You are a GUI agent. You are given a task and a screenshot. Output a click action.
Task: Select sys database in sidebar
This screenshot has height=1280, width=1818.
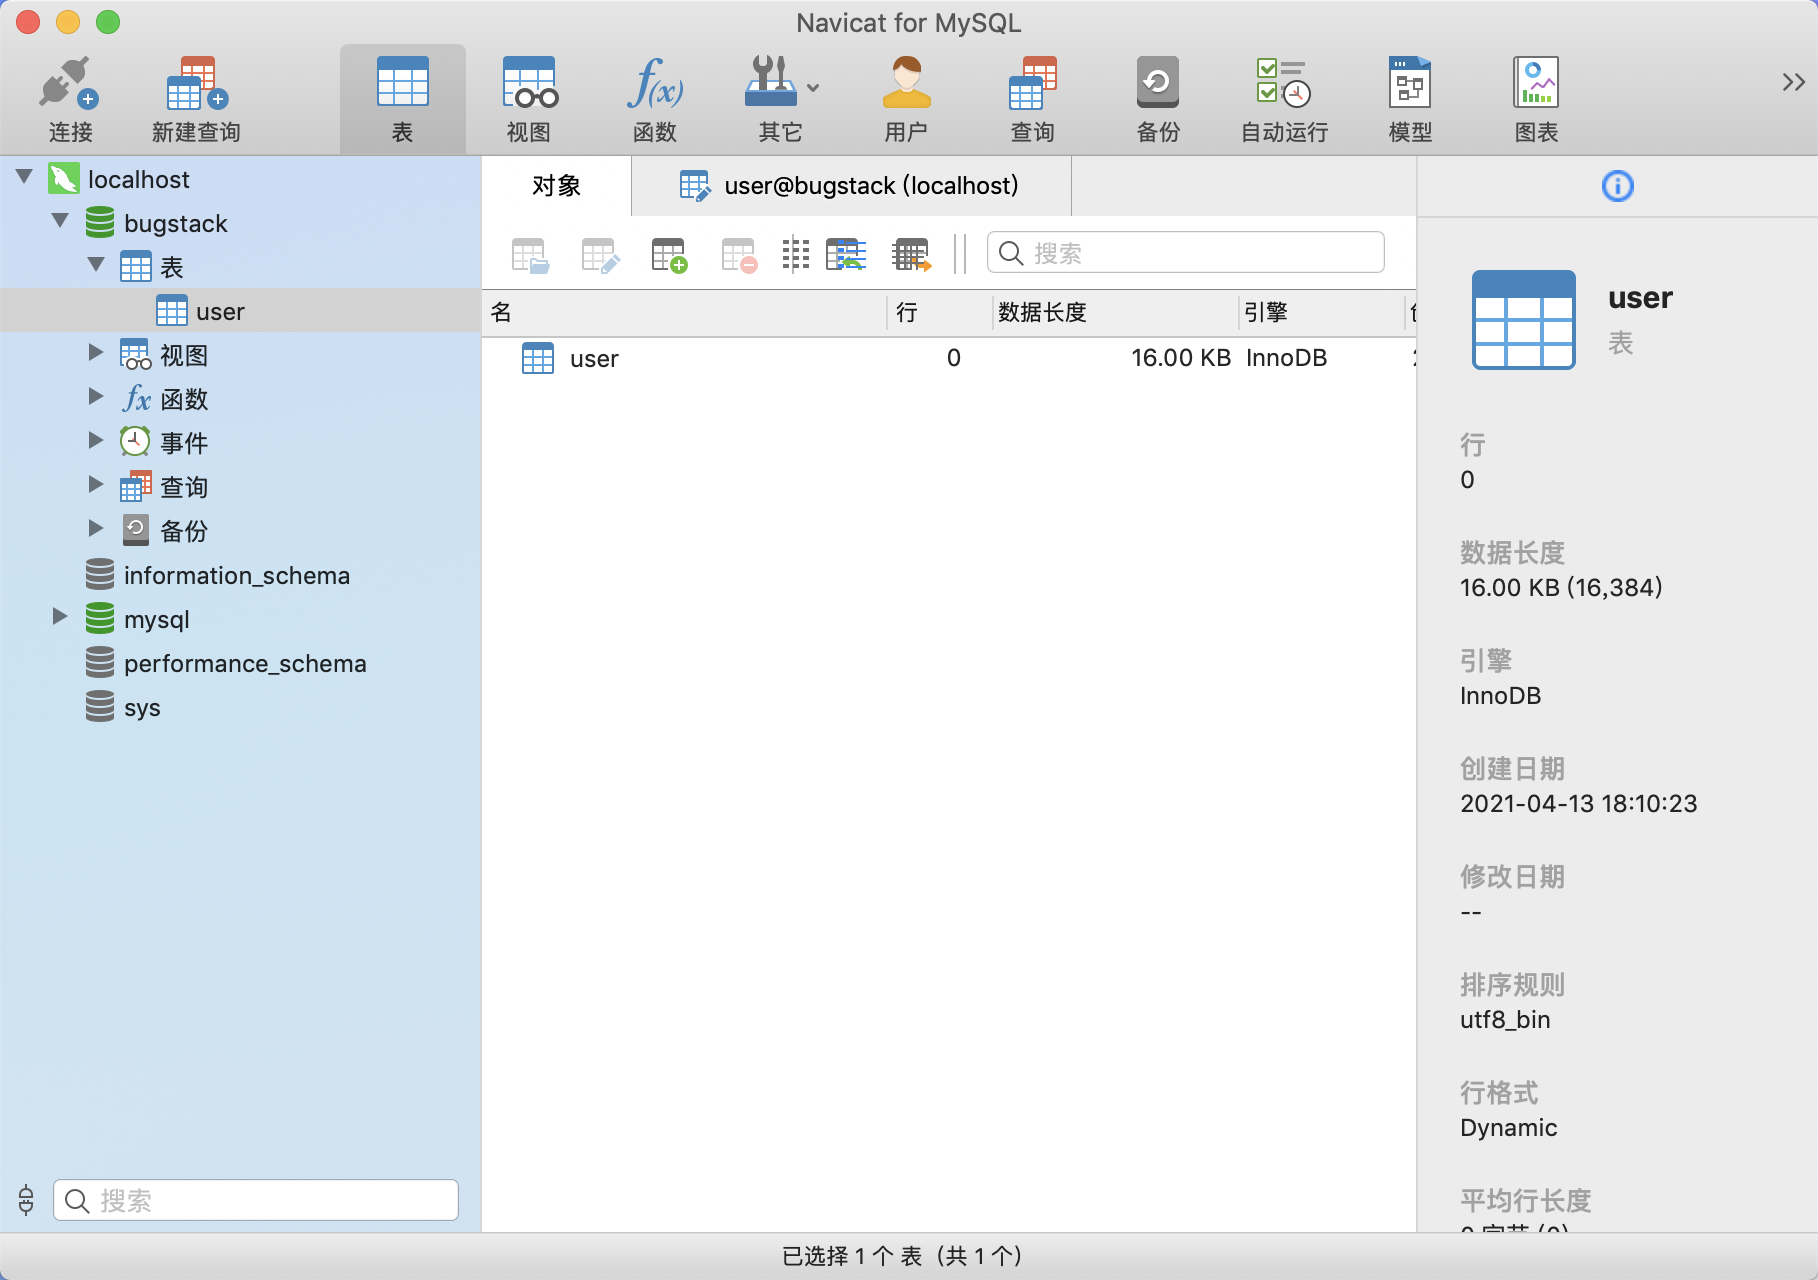(142, 708)
